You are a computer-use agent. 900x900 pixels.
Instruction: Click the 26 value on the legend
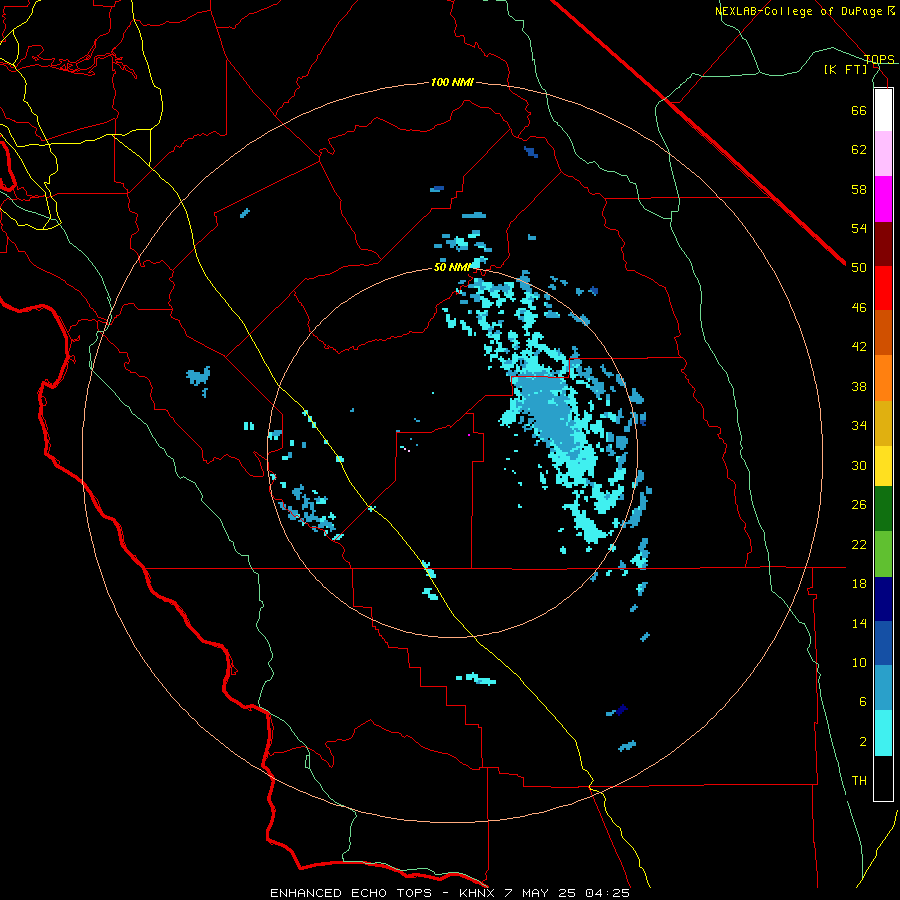coord(859,505)
